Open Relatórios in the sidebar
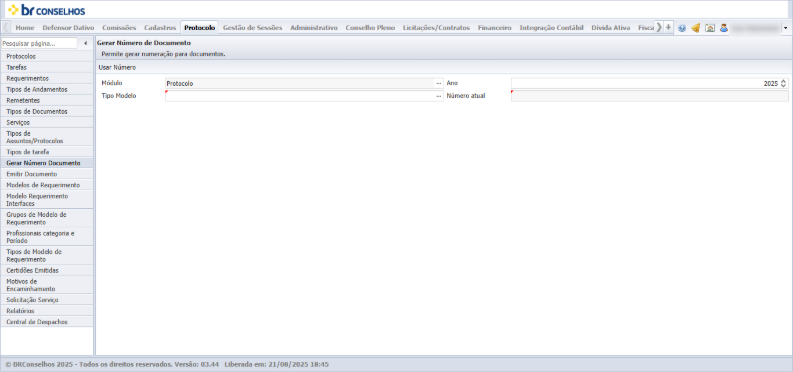Screen dimensions: 793x372 pos(47,311)
